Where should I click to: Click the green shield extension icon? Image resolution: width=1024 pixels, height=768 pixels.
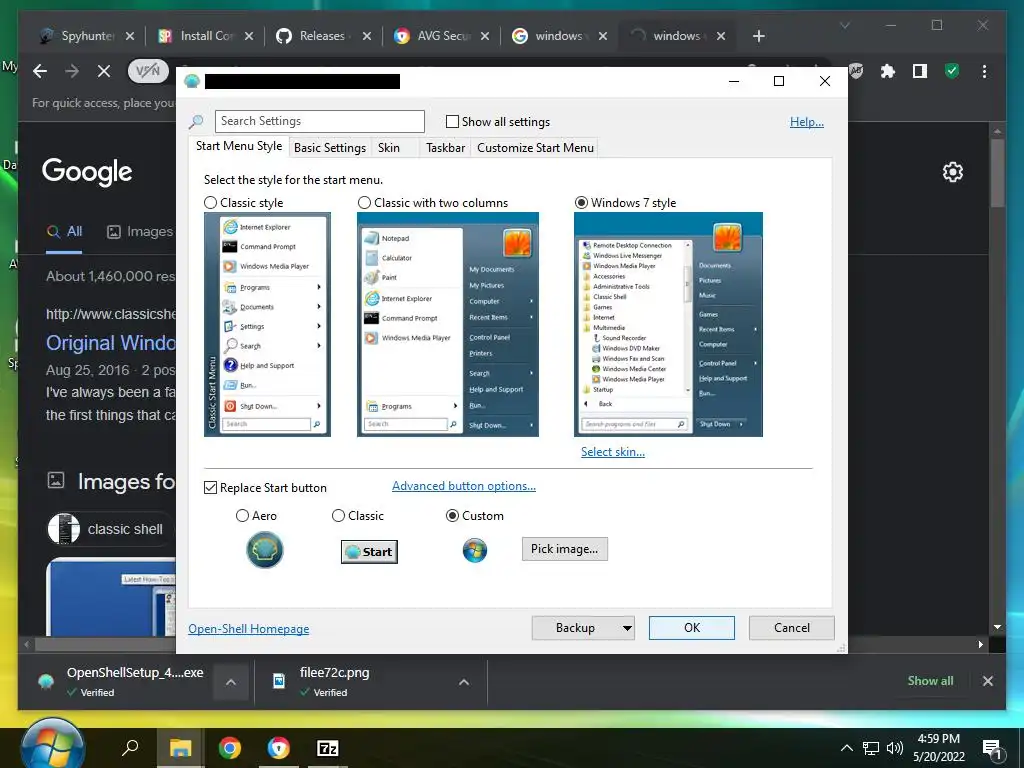pos(952,71)
